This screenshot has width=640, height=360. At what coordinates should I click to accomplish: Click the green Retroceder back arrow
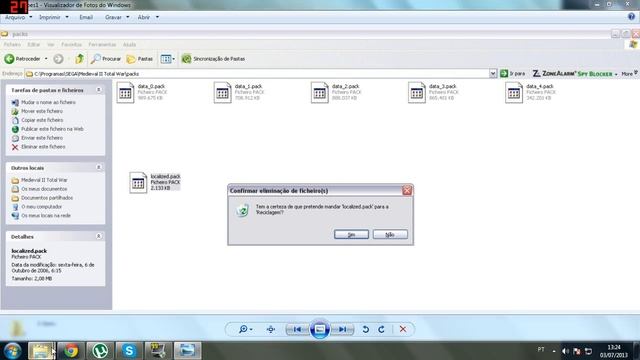(9, 59)
